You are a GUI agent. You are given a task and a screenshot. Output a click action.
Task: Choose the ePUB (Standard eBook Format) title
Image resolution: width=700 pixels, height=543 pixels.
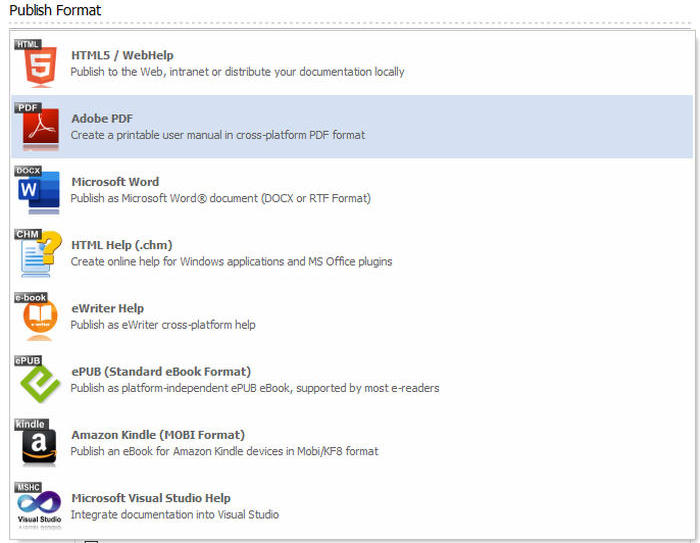[161, 372]
